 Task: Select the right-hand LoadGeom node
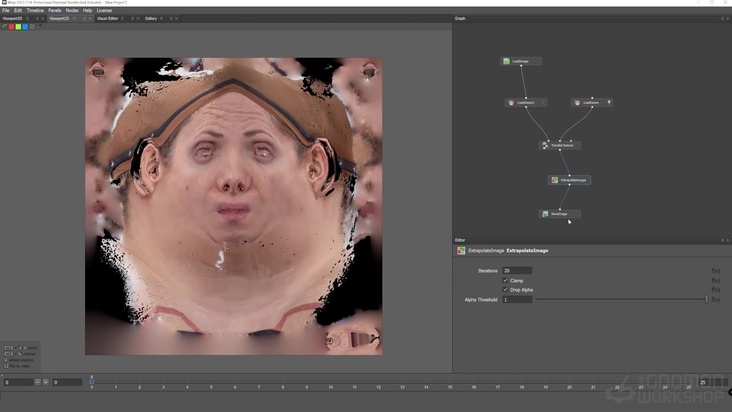[591, 103]
